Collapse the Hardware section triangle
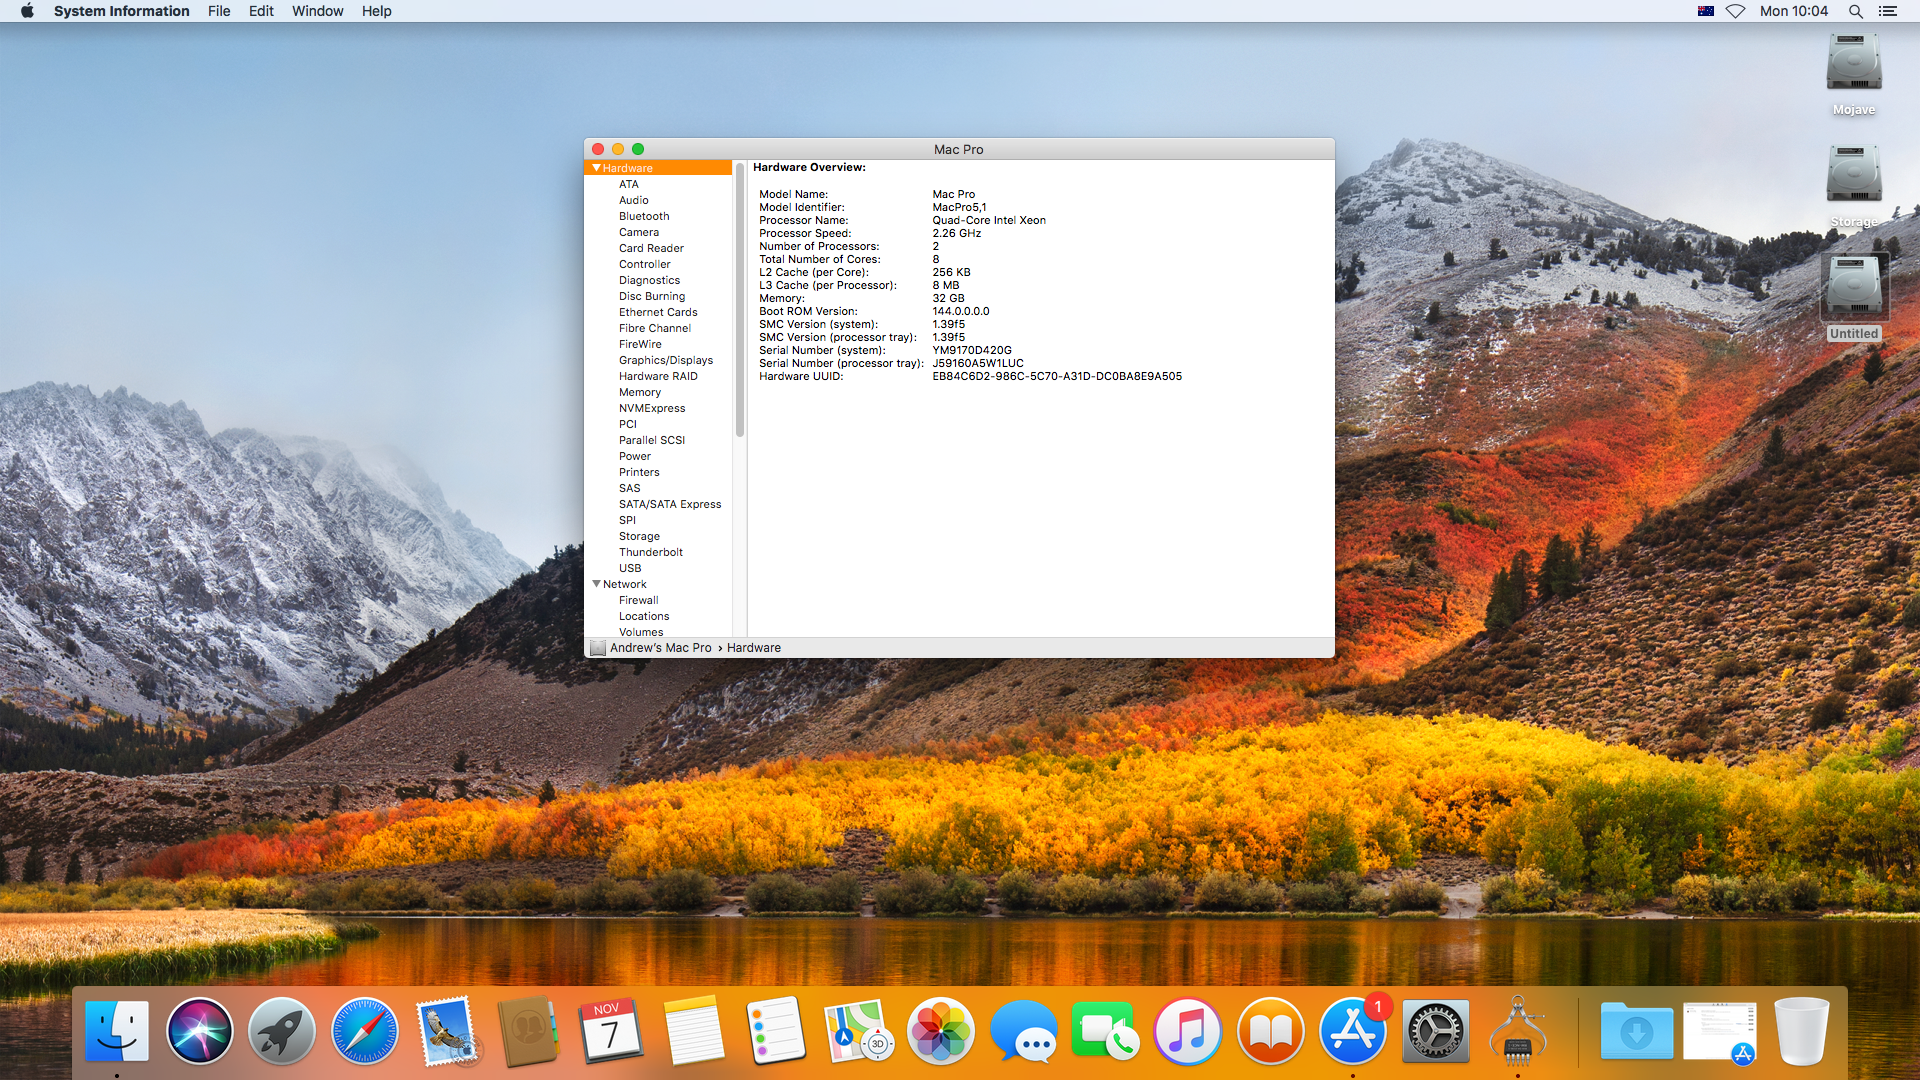 pos(596,168)
